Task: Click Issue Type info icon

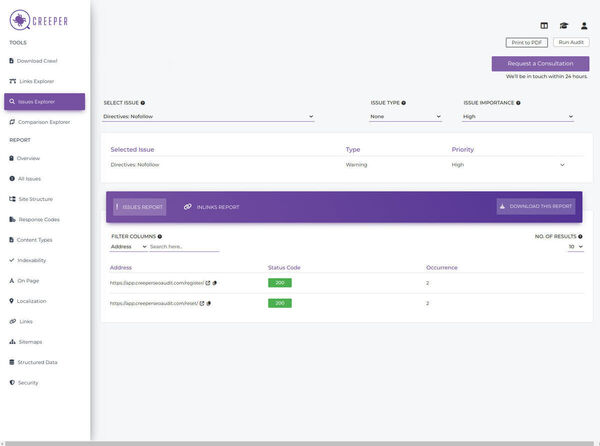Action: pos(404,103)
